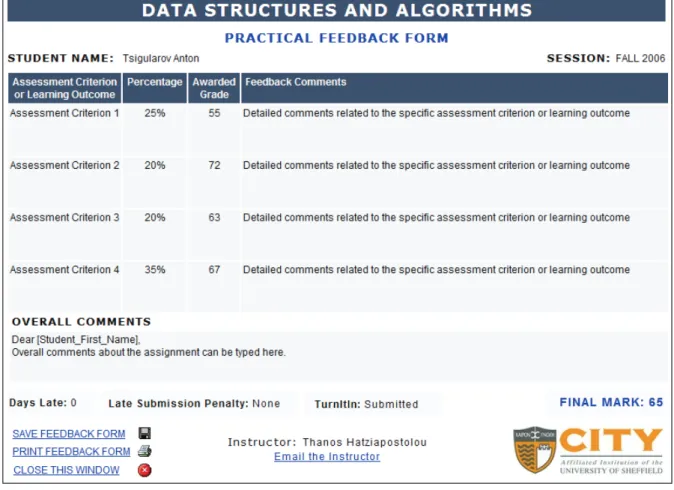
Task: Click the Assessment Criterion or Learning Outcome header
Action: [64, 88]
